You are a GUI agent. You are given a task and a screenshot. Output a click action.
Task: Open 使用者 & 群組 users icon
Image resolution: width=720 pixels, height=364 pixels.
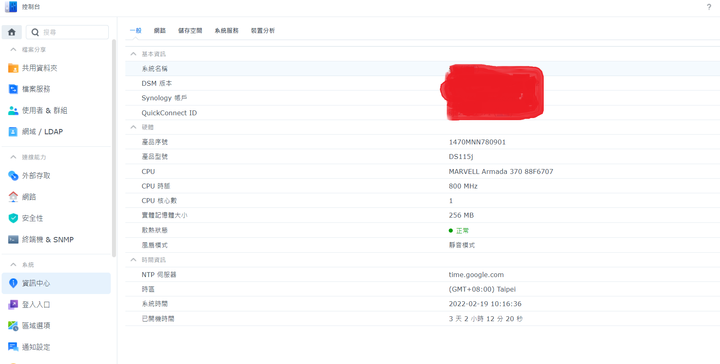coord(13,111)
